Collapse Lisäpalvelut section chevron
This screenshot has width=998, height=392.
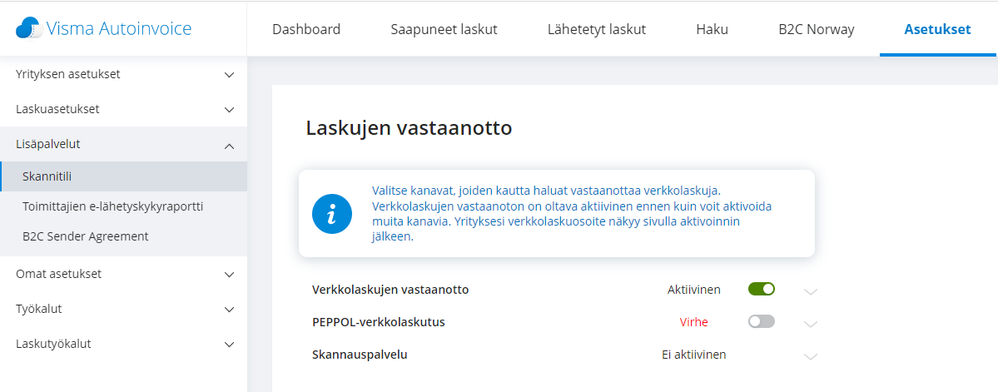230,146
